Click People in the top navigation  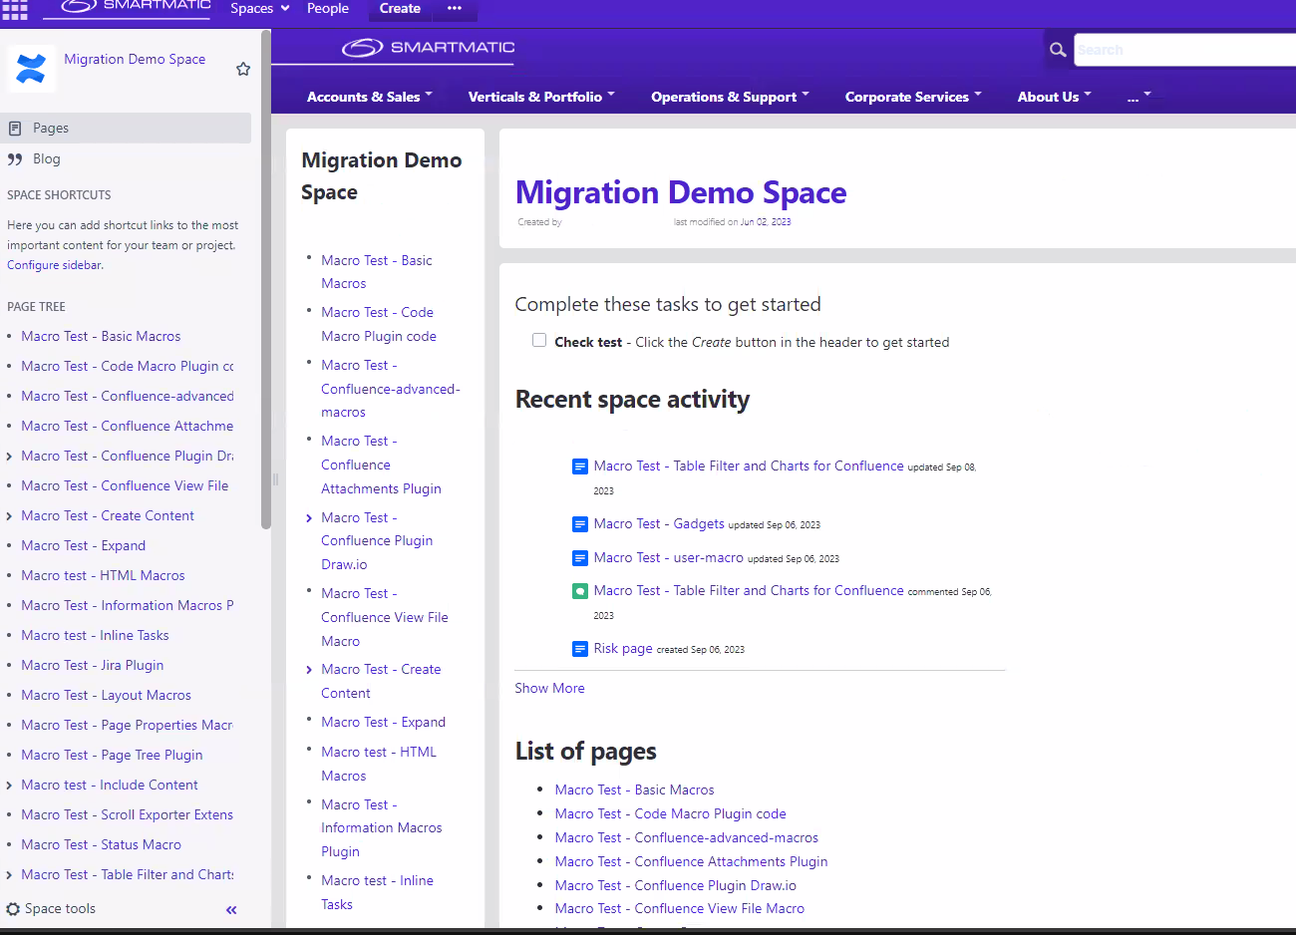point(328,9)
